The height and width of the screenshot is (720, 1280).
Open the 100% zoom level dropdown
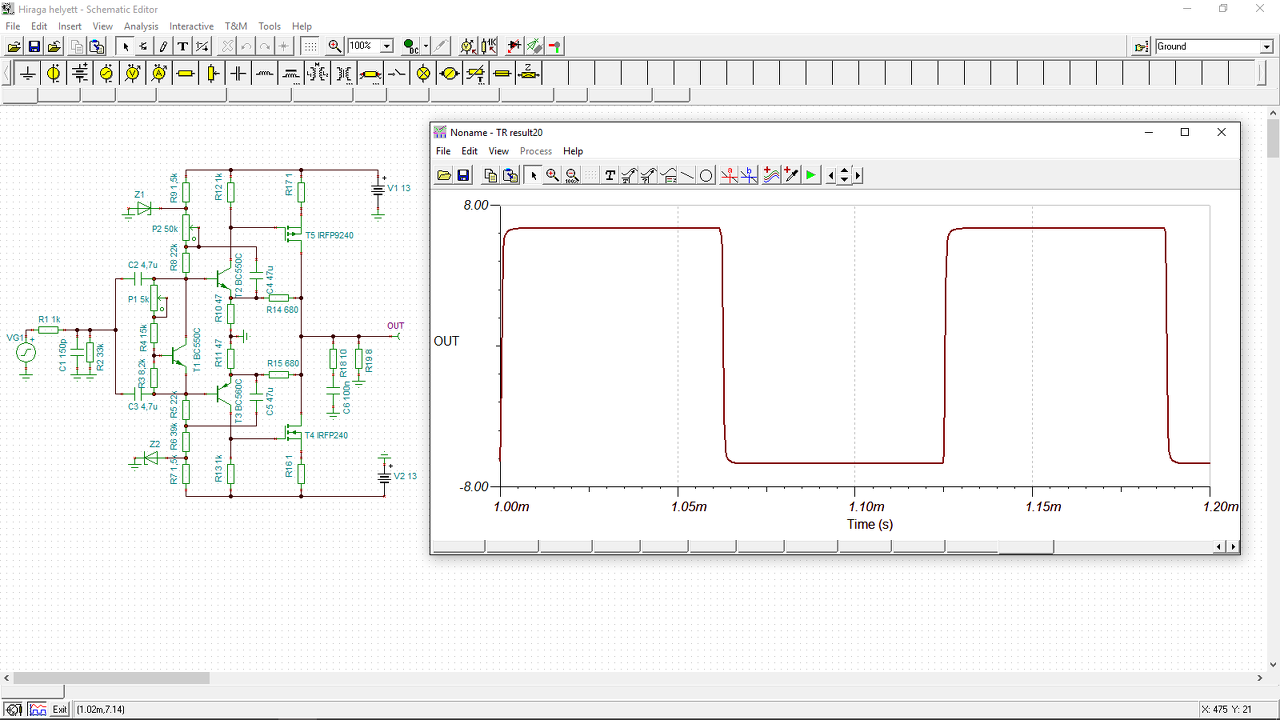pos(386,46)
